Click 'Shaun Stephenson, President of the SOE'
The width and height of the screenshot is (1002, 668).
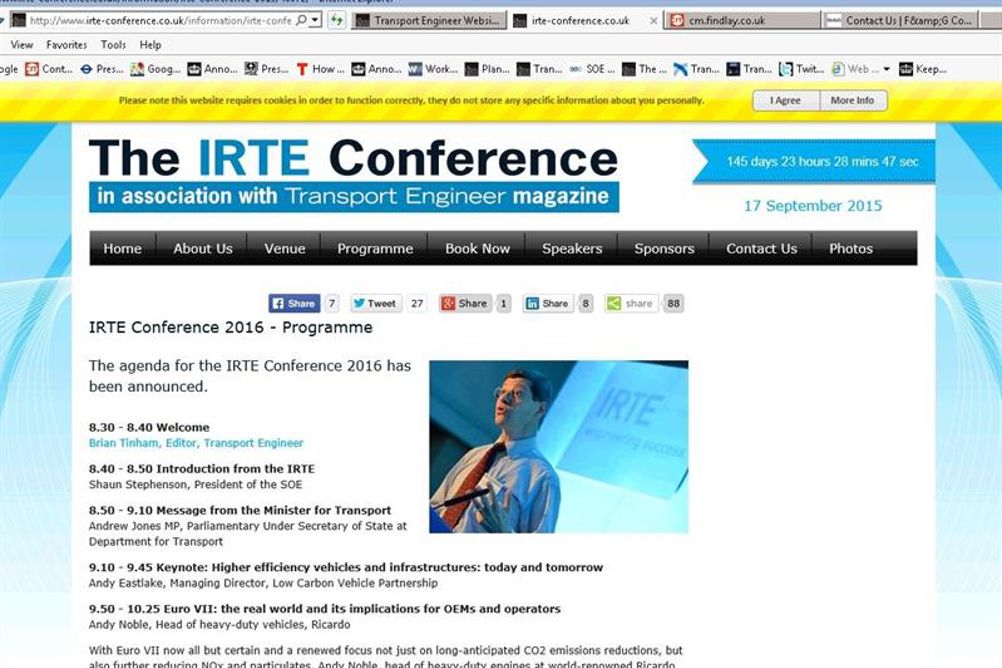[196, 485]
